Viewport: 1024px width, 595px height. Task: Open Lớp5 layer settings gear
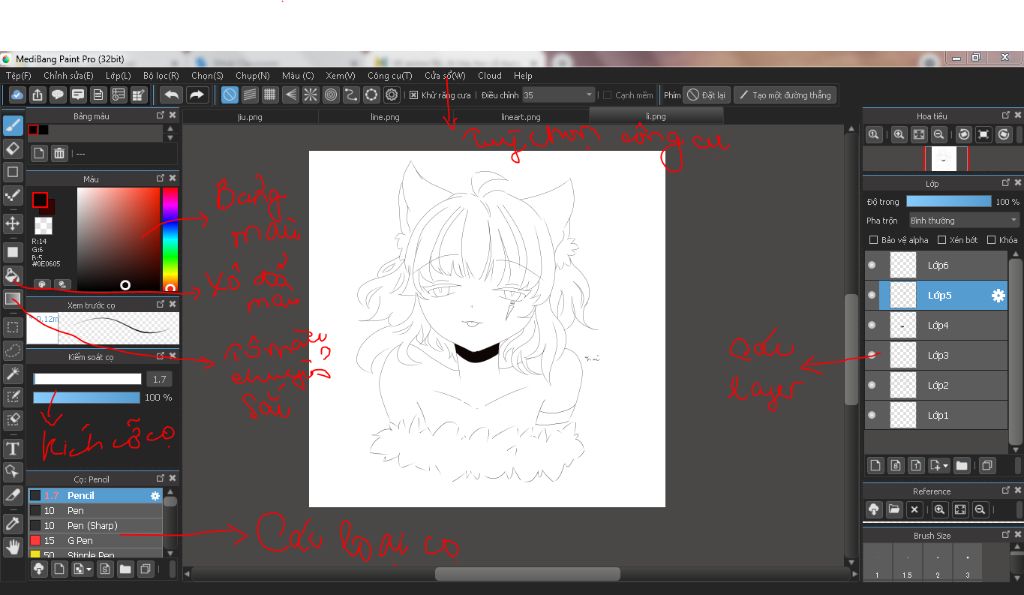pos(998,295)
